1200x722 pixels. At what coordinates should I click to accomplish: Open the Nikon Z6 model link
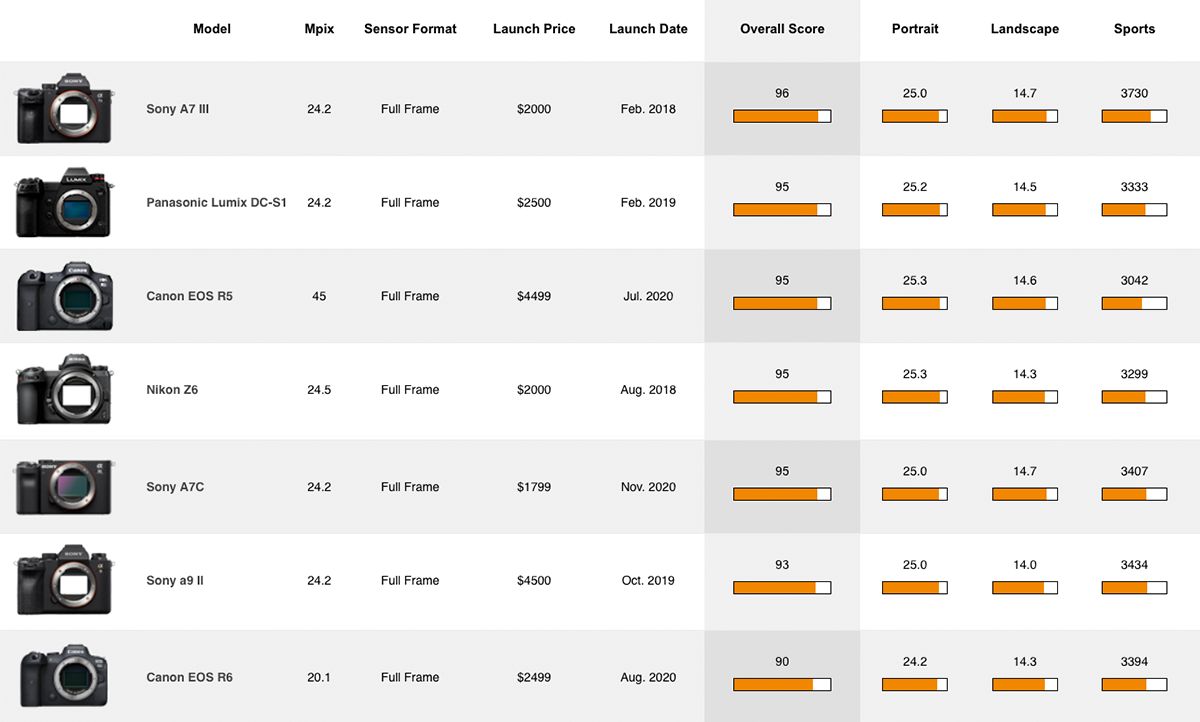[172, 390]
